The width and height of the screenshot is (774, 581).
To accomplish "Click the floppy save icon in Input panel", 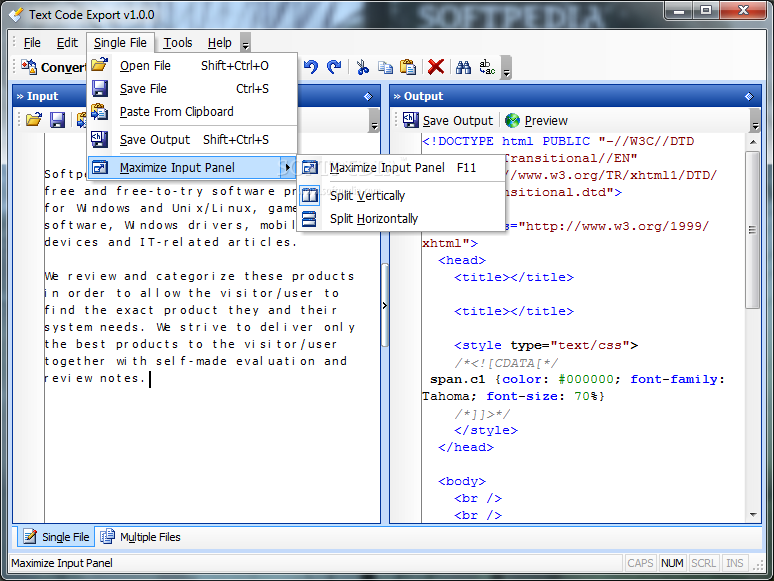I will coord(57,120).
